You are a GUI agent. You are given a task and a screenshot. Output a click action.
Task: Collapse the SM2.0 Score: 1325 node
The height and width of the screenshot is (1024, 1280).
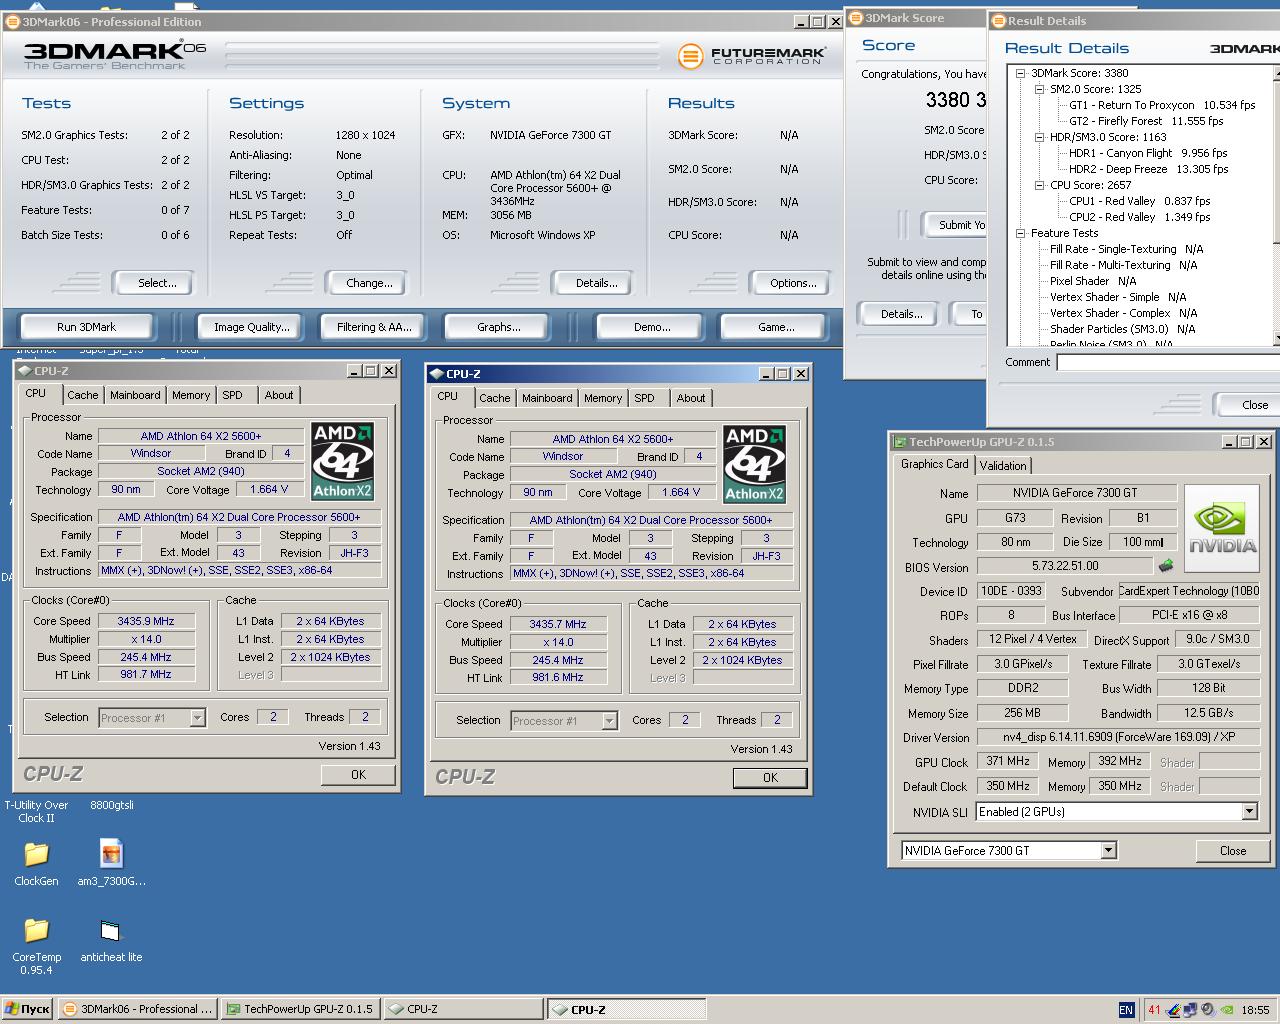click(1039, 89)
